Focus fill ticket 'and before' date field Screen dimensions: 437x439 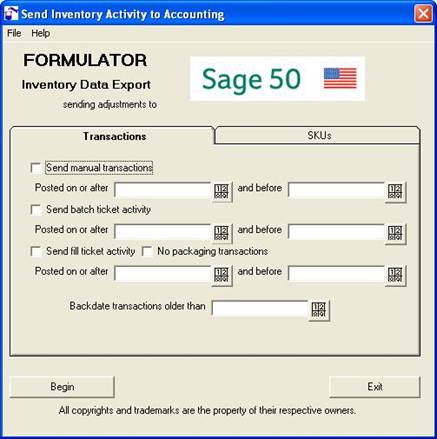click(x=337, y=274)
